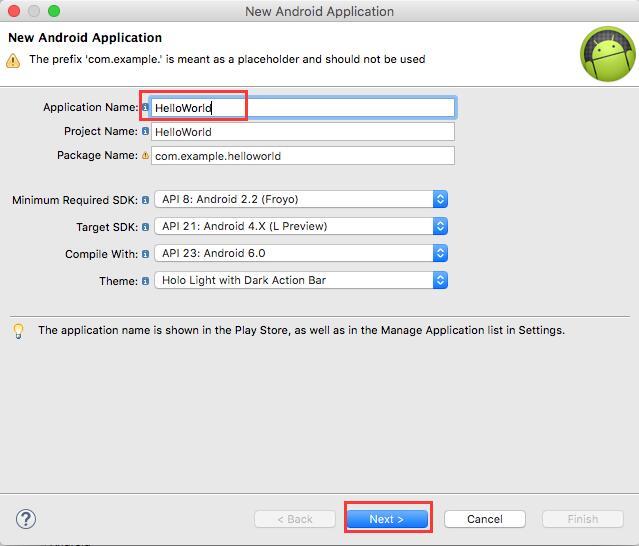Click the Package Name label
This screenshot has width=639, height=546.
point(97,155)
